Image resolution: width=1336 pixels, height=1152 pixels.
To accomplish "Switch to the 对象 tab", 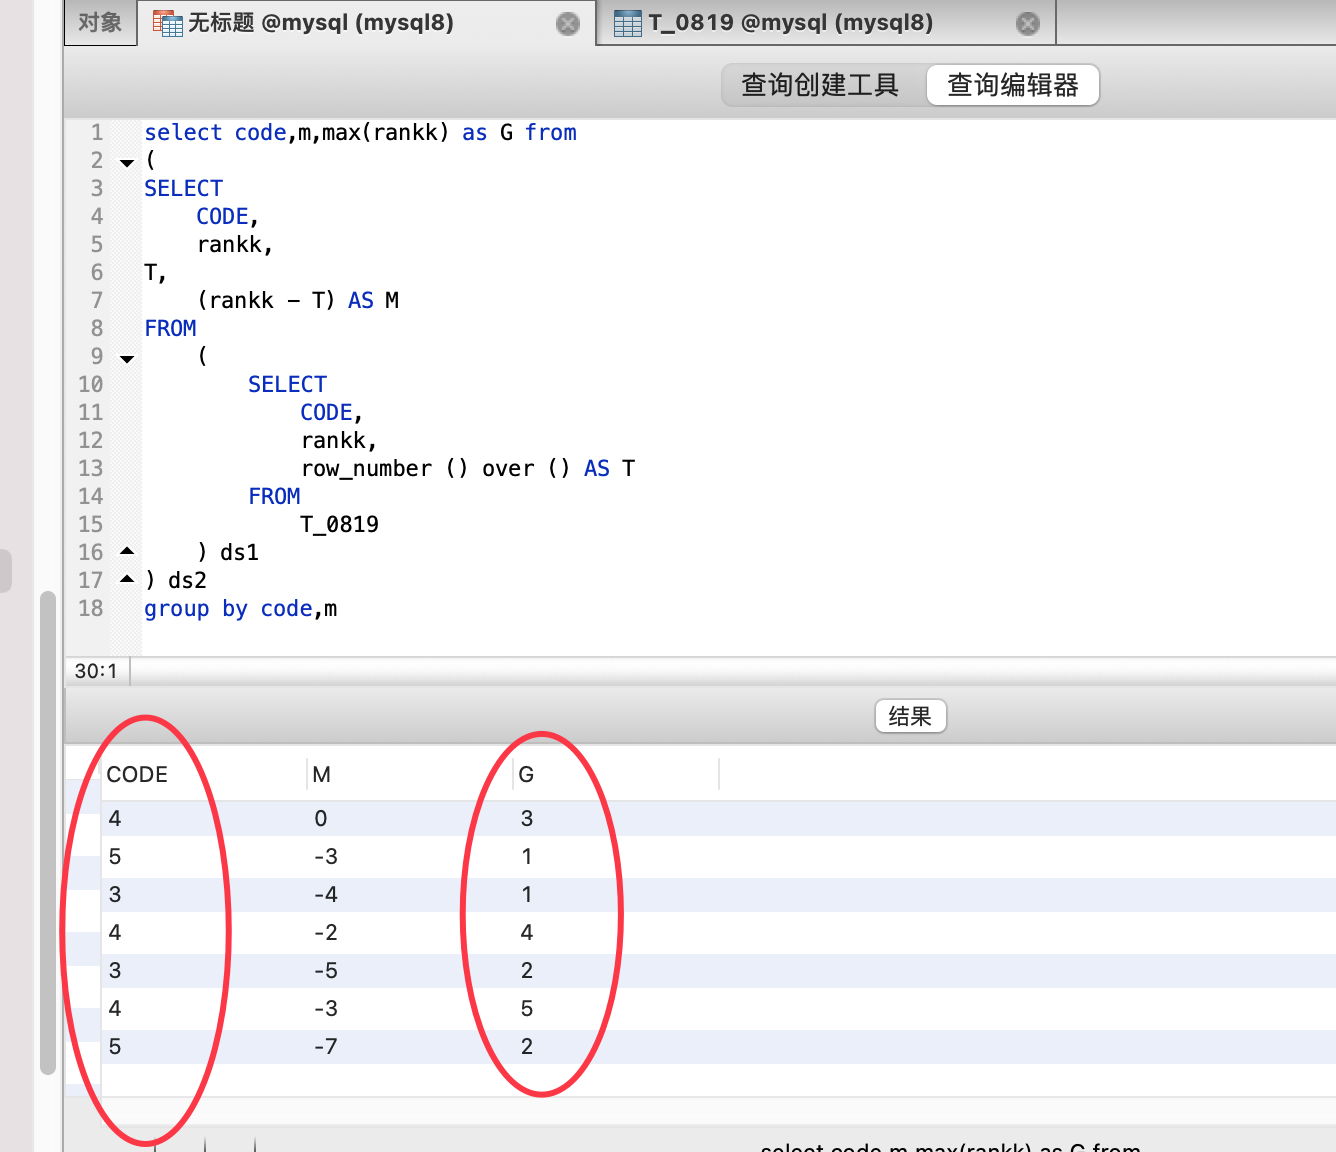I will pos(100,22).
